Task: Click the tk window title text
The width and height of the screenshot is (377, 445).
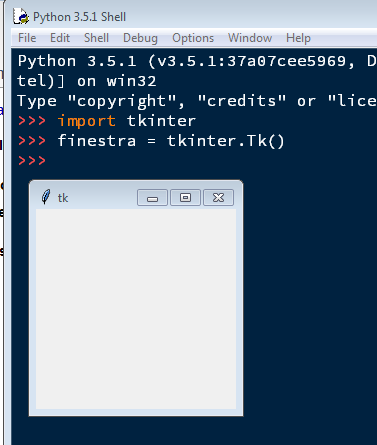Action: coord(63,198)
